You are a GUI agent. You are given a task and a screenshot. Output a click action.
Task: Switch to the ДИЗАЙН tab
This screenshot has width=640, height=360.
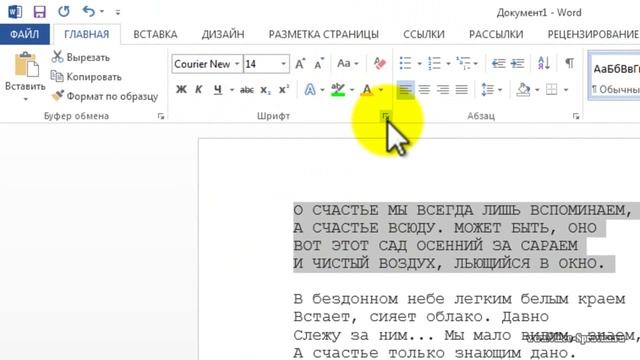(x=223, y=34)
